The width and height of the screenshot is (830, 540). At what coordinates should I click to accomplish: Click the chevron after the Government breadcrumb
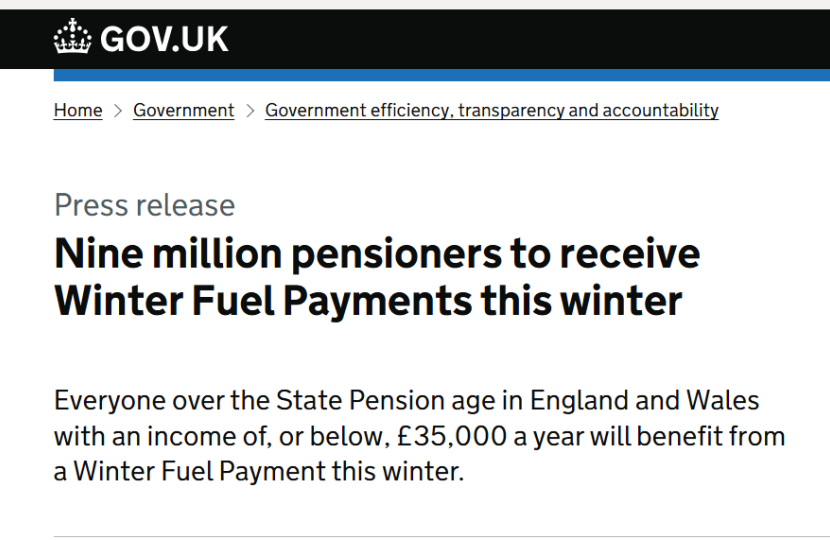coord(250,111)
